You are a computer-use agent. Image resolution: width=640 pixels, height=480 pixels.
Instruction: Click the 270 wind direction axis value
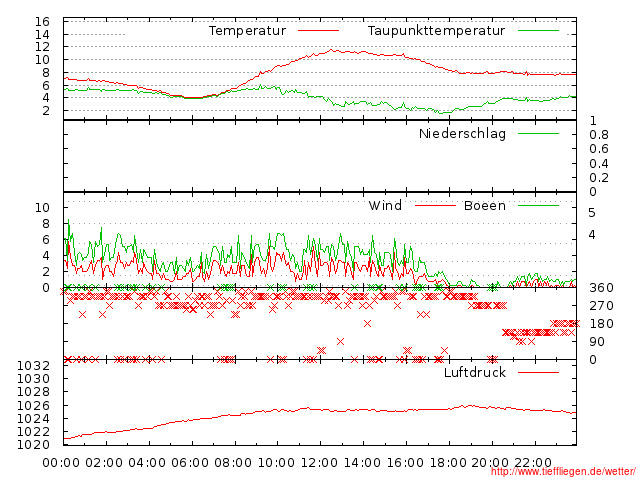point(601,306)
